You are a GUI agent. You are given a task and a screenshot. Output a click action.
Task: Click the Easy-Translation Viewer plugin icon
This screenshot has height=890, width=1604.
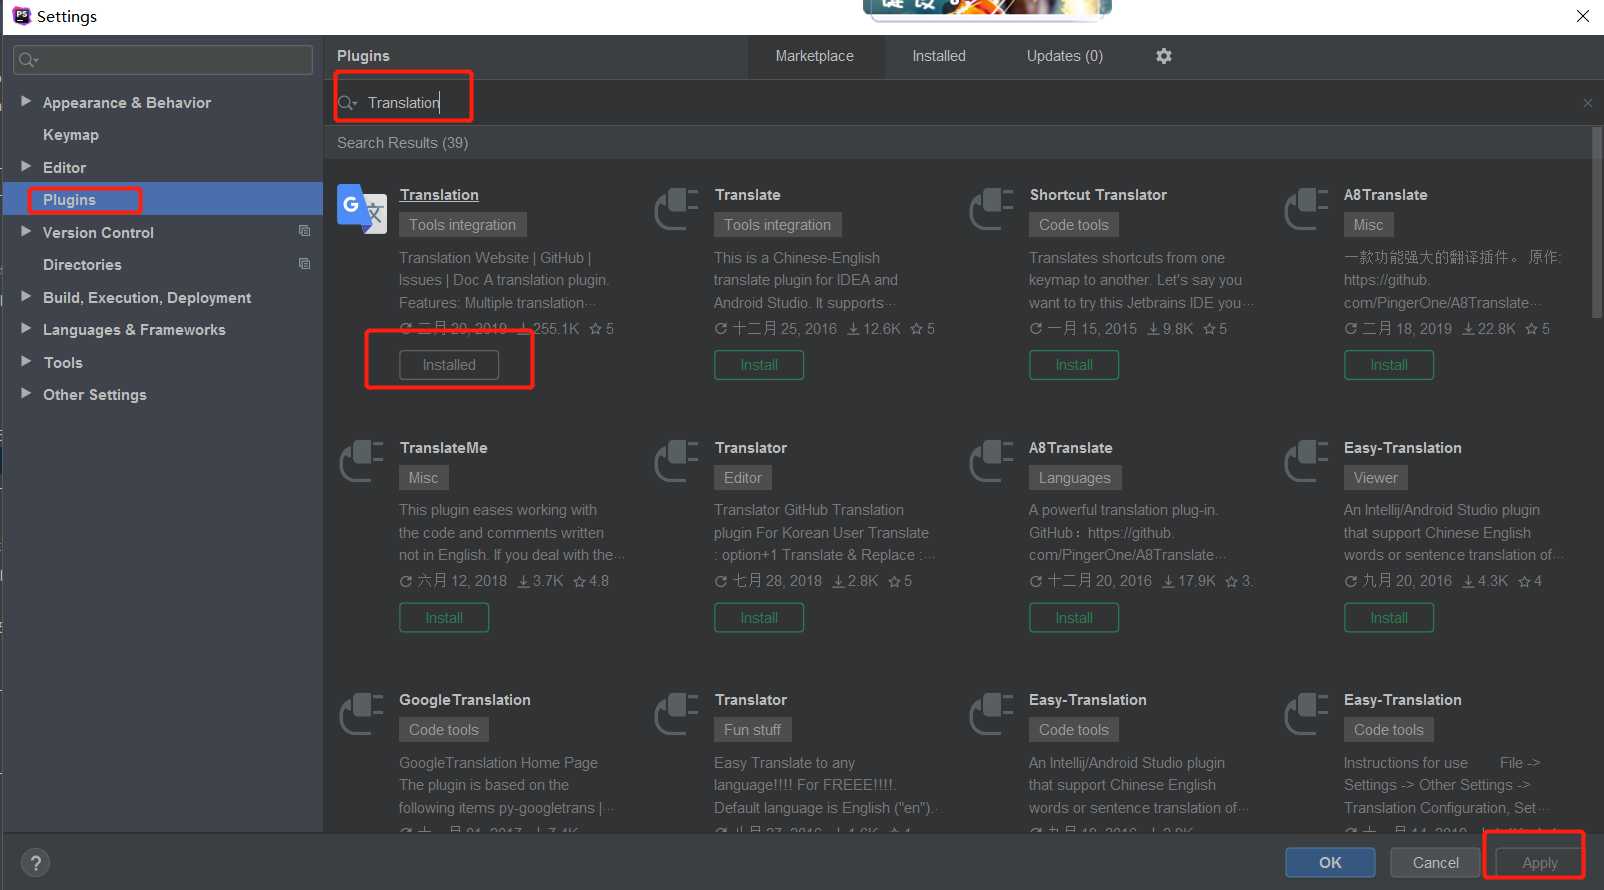1306,462
